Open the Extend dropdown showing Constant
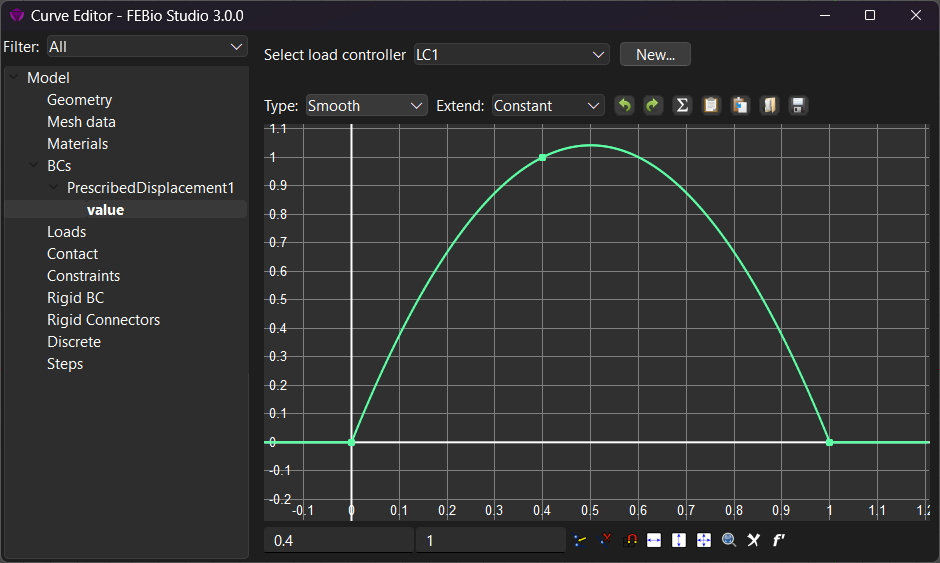Viewport: 940px width, 563px height. tap(547, 106)
